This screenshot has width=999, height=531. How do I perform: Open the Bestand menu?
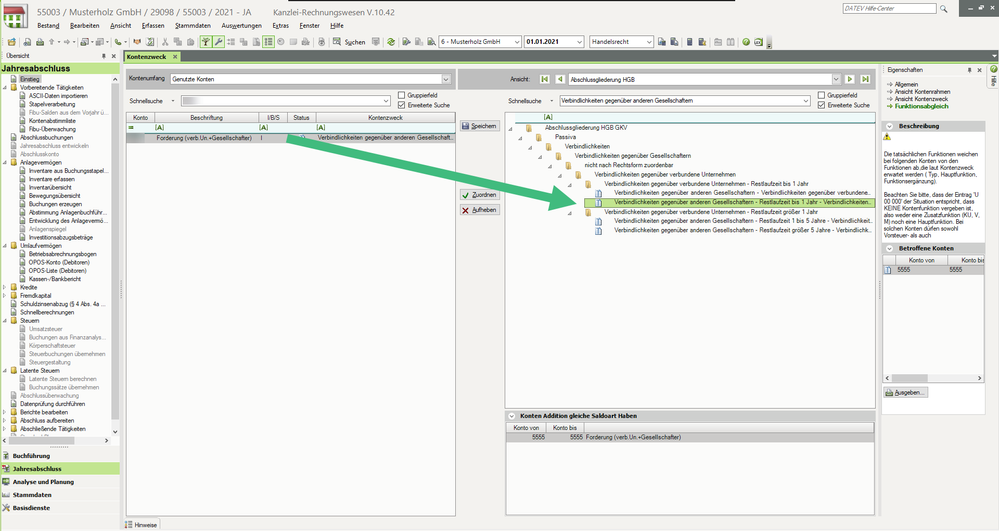[x=48, y=25]
